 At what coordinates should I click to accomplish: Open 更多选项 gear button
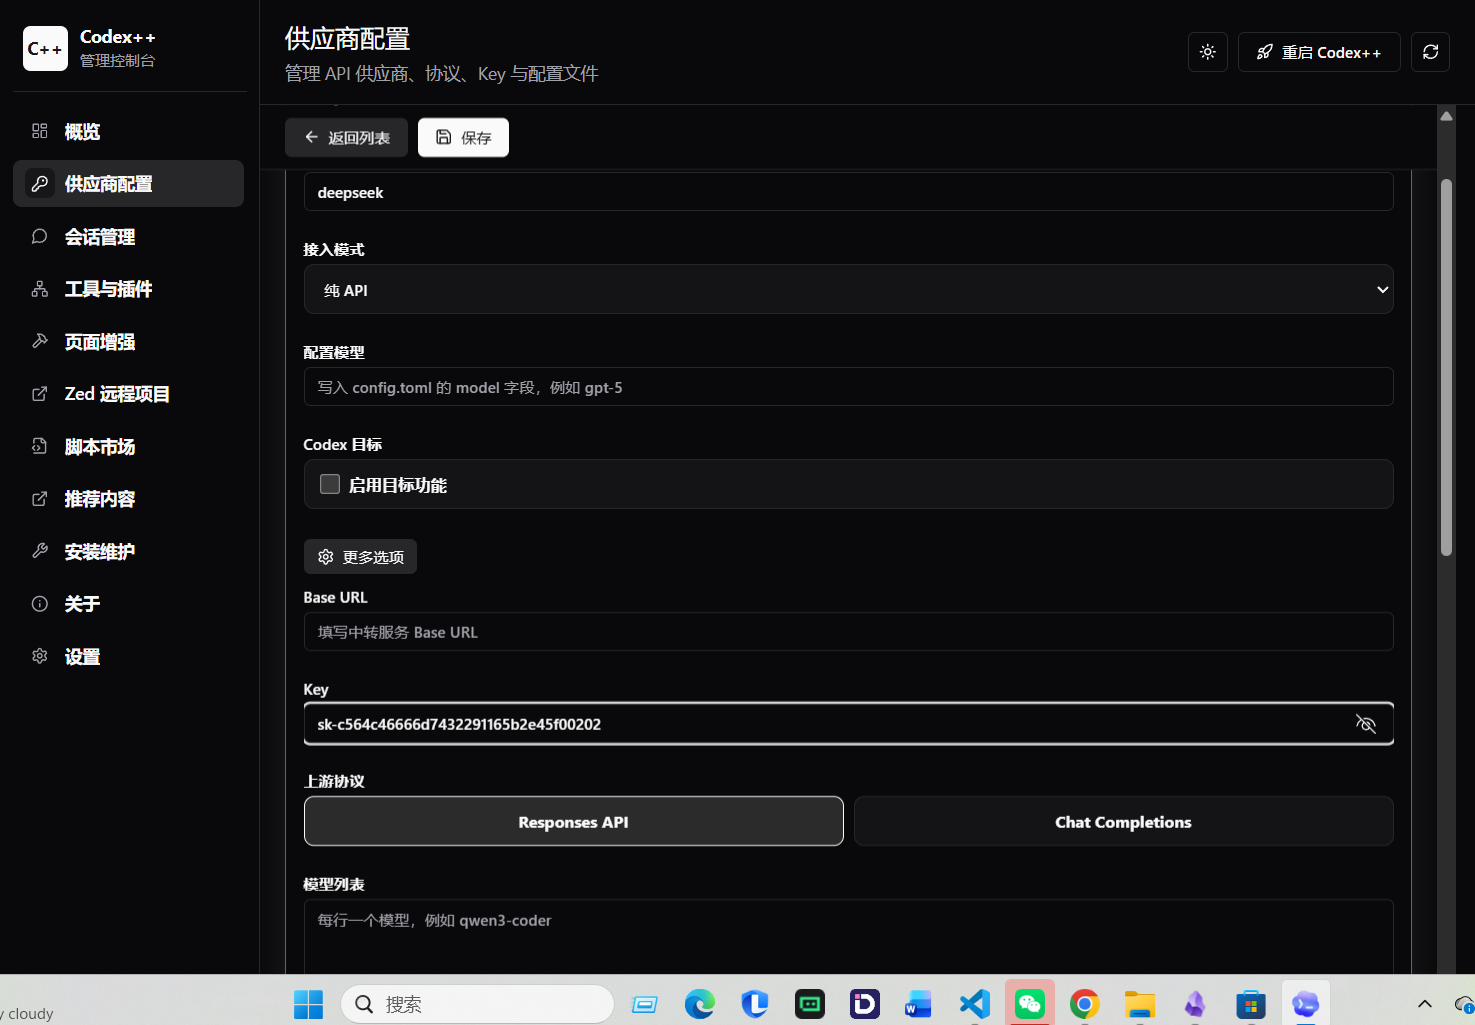click(360, 557)
